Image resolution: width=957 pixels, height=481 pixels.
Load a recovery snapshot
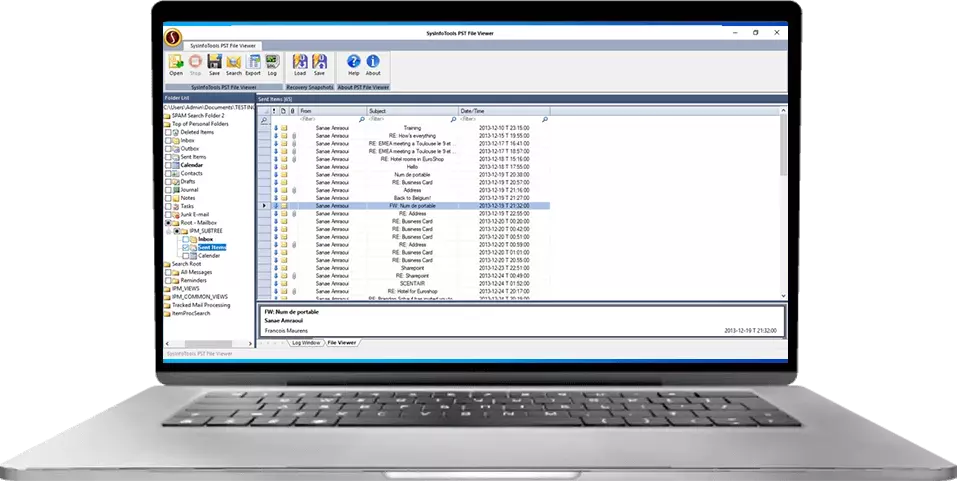(300, 64)
